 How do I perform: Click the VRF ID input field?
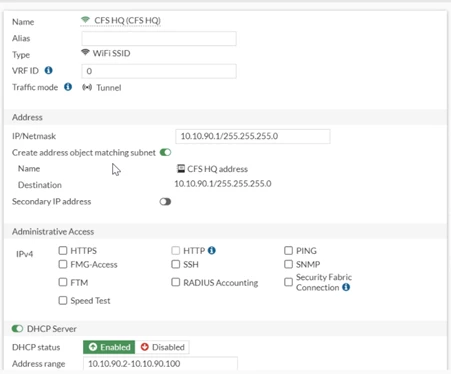point(159,71)
